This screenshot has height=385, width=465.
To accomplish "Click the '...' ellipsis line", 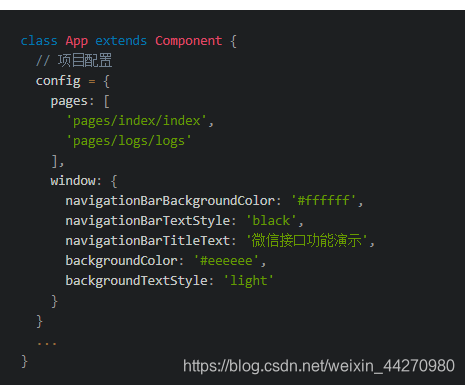I will click(x=47, y=343).
